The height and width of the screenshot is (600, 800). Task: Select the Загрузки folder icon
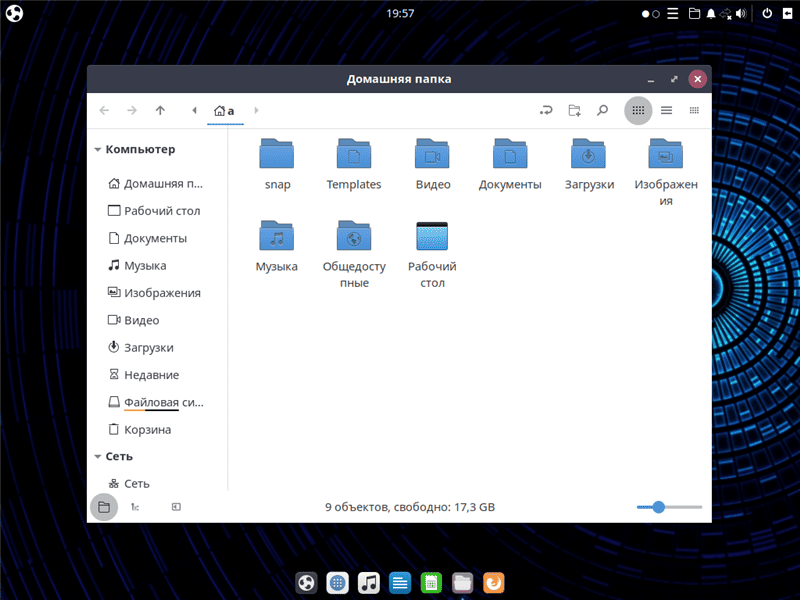(588, 154)
